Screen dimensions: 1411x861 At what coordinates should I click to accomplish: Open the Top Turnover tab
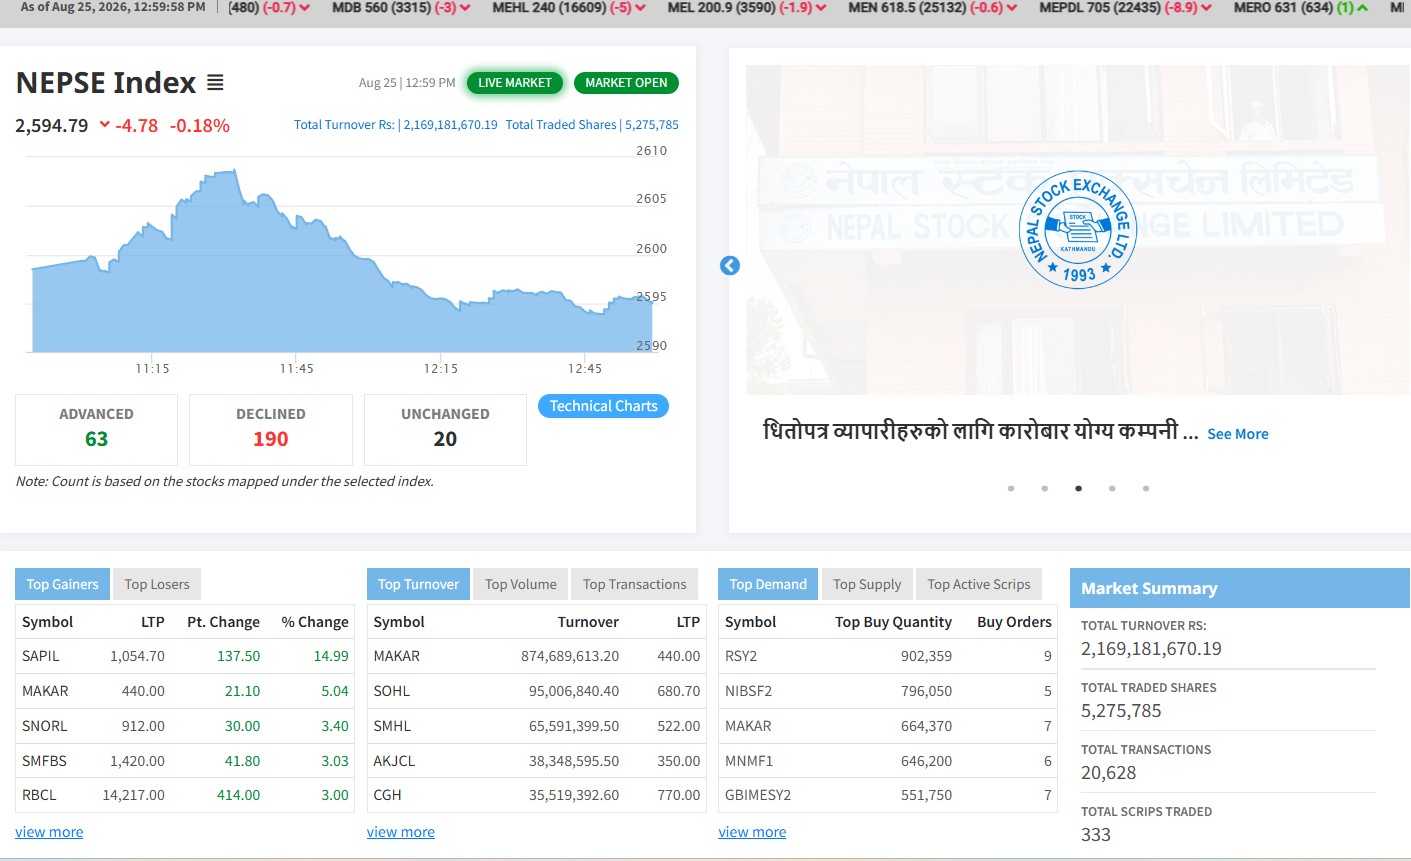click(x=418, y=584)
